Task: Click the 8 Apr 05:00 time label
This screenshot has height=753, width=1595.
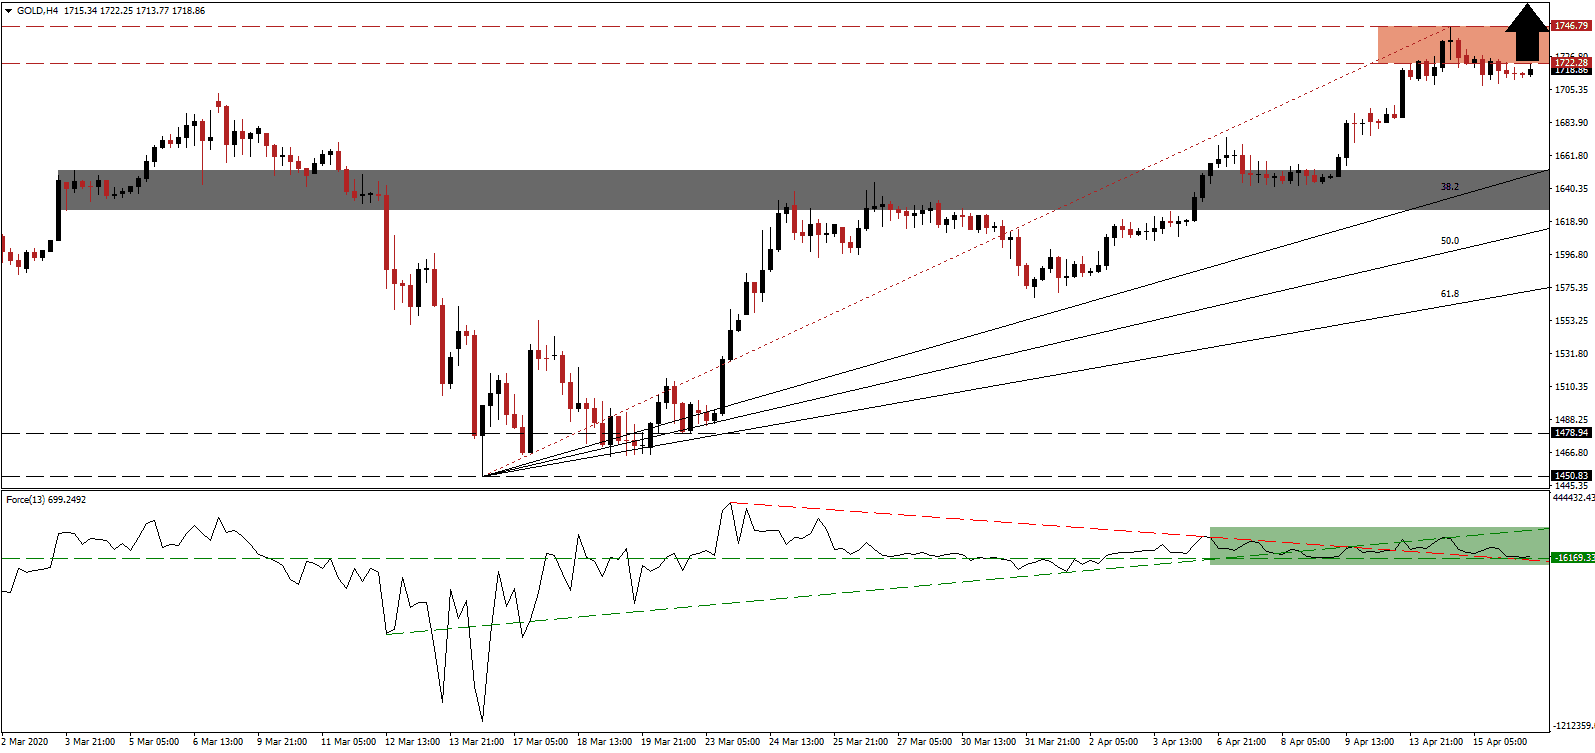Action: click(x=1306, y=742)
